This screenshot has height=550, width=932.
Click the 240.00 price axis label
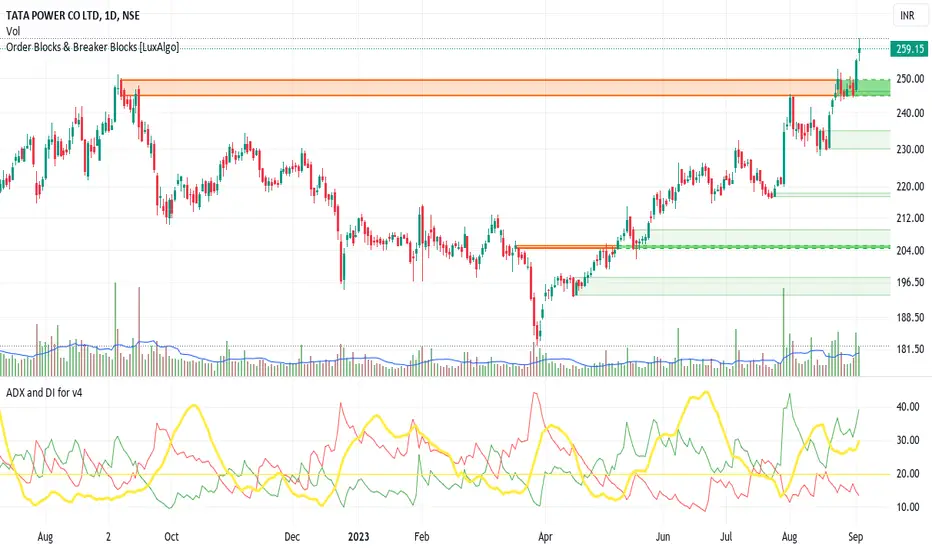coord(910,113)
